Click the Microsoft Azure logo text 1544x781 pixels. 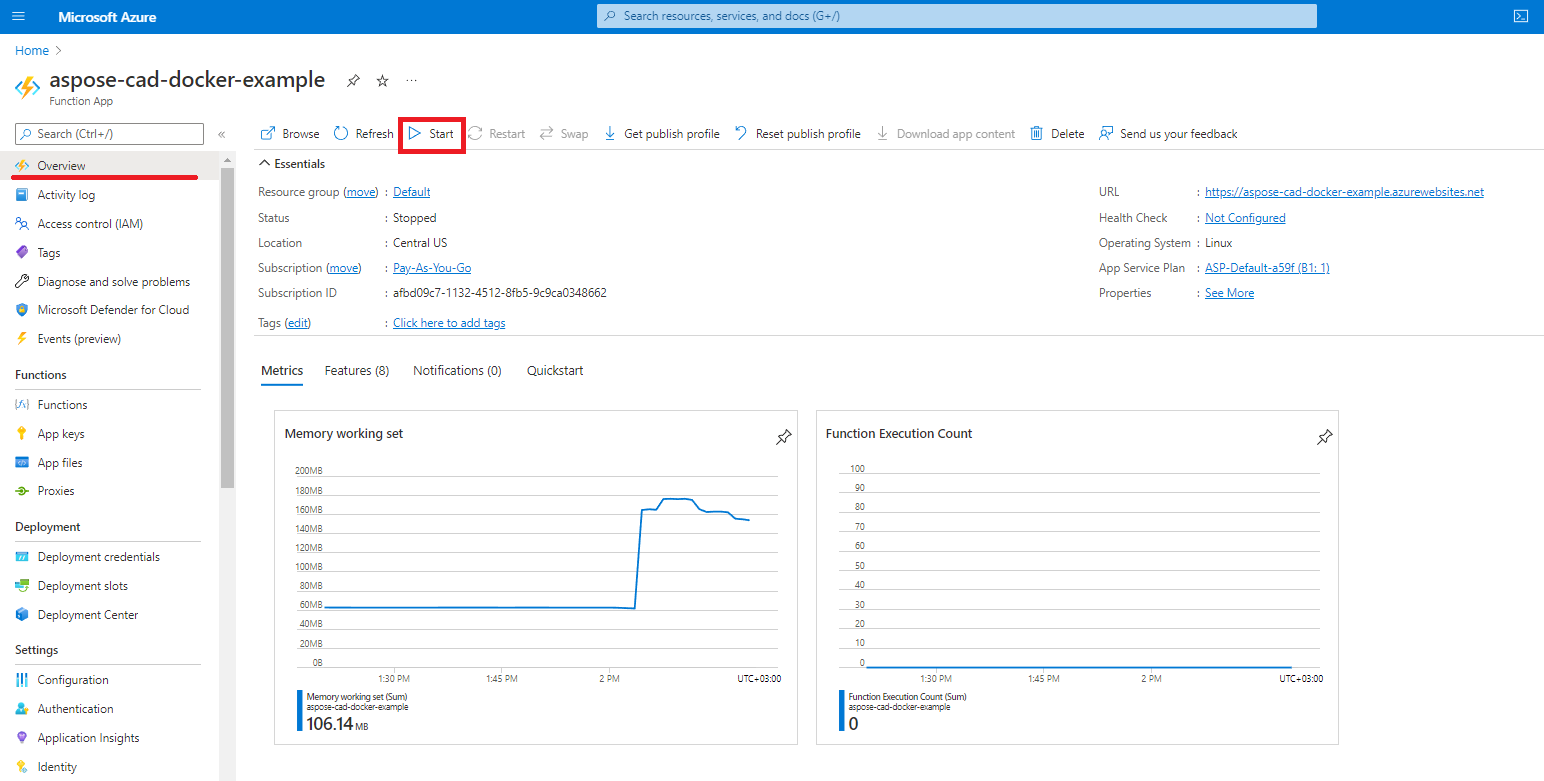click(x=107, y=17)
